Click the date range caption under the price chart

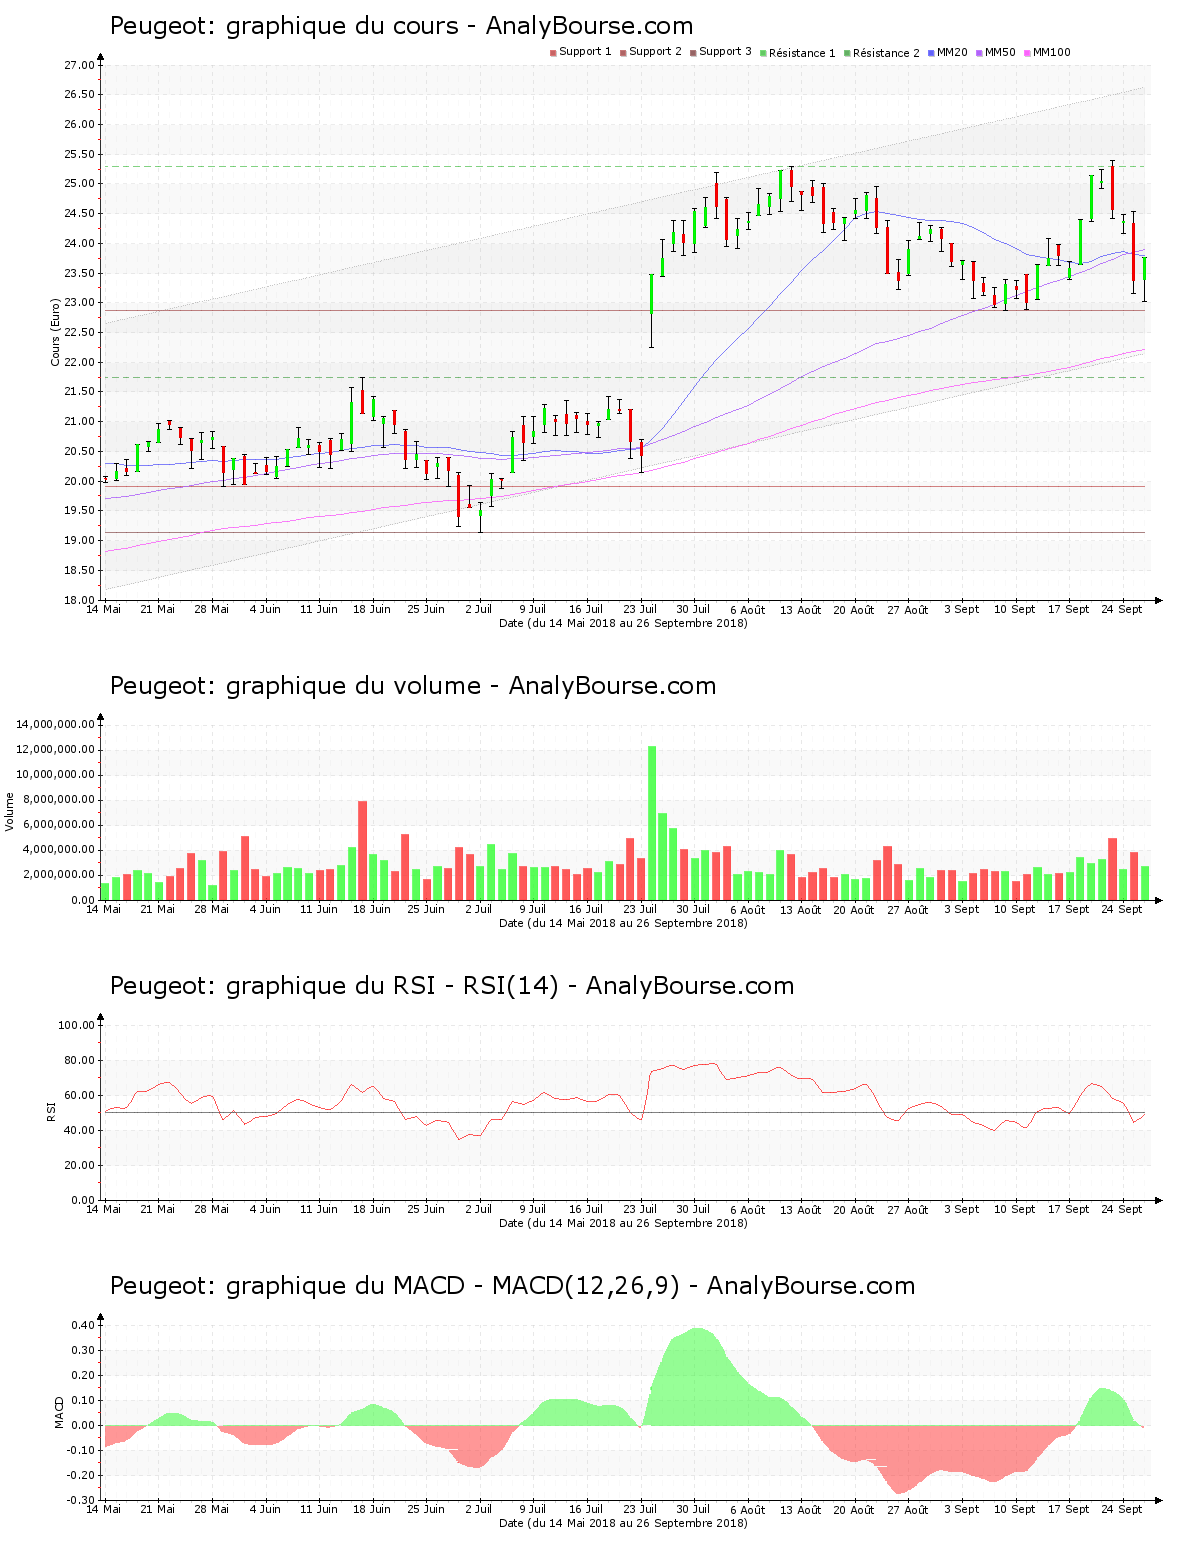623,623
